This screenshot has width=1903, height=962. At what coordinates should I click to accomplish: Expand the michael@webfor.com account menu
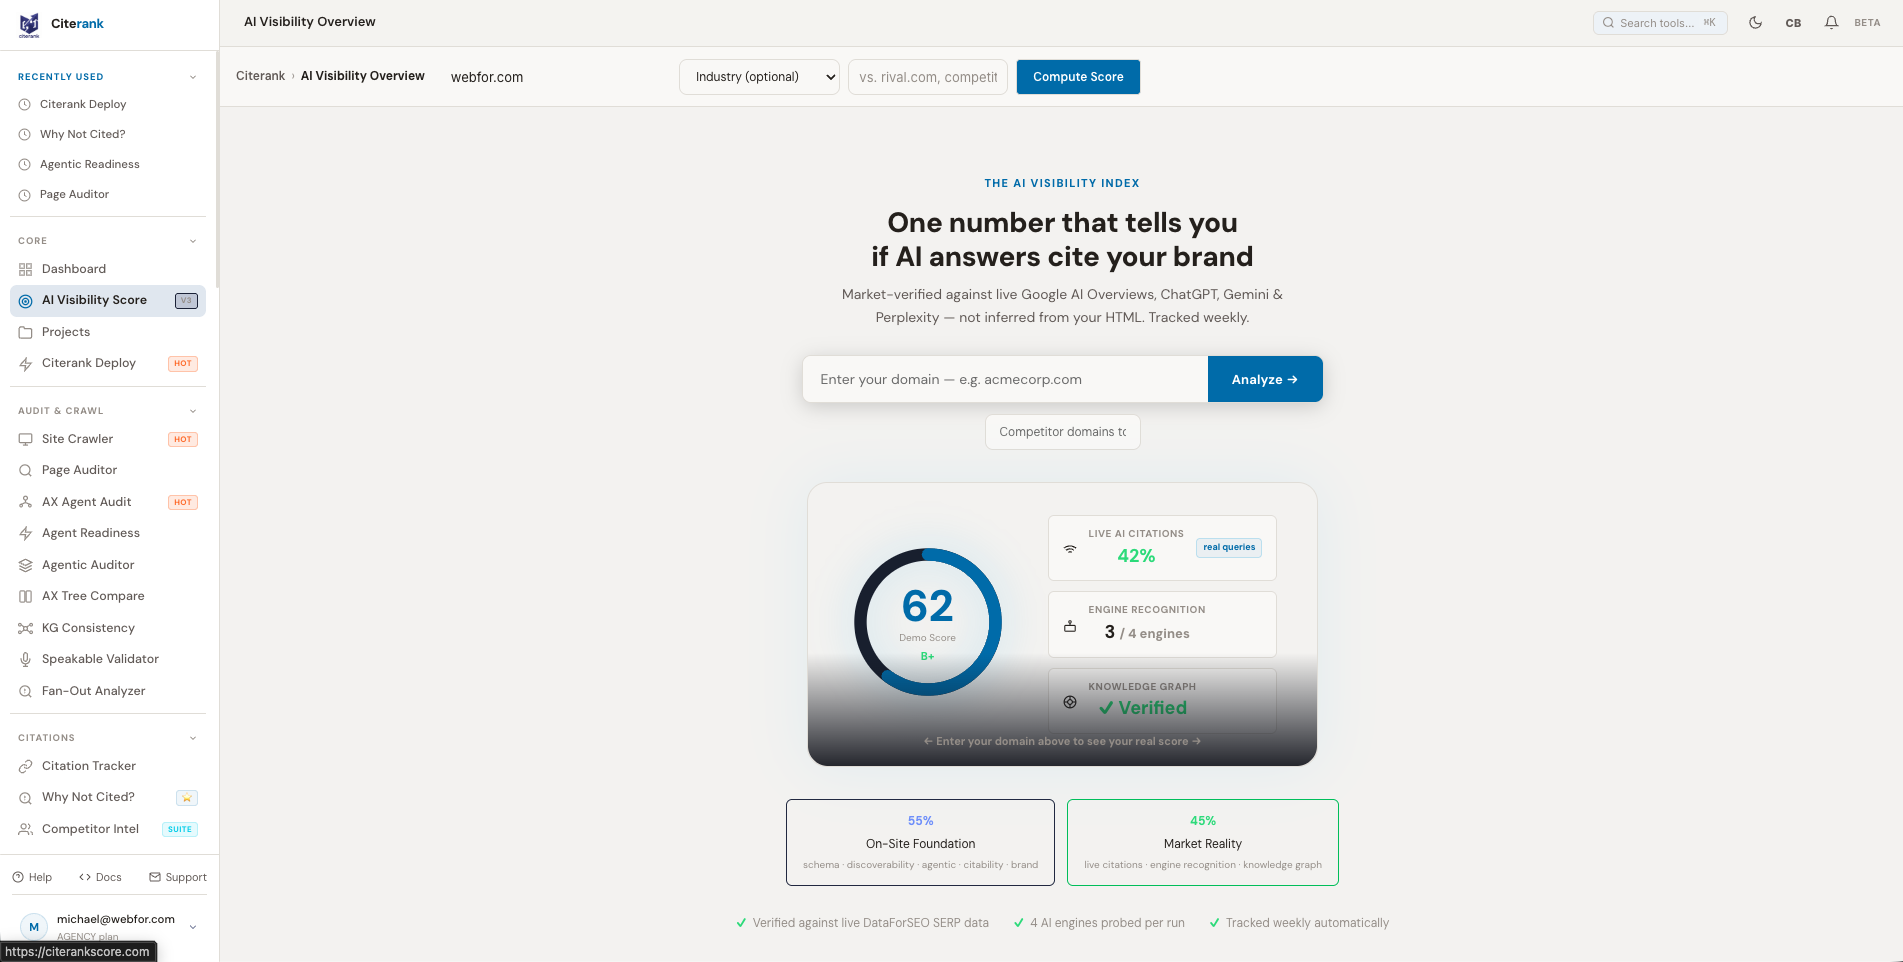click(x=193, y=927)
